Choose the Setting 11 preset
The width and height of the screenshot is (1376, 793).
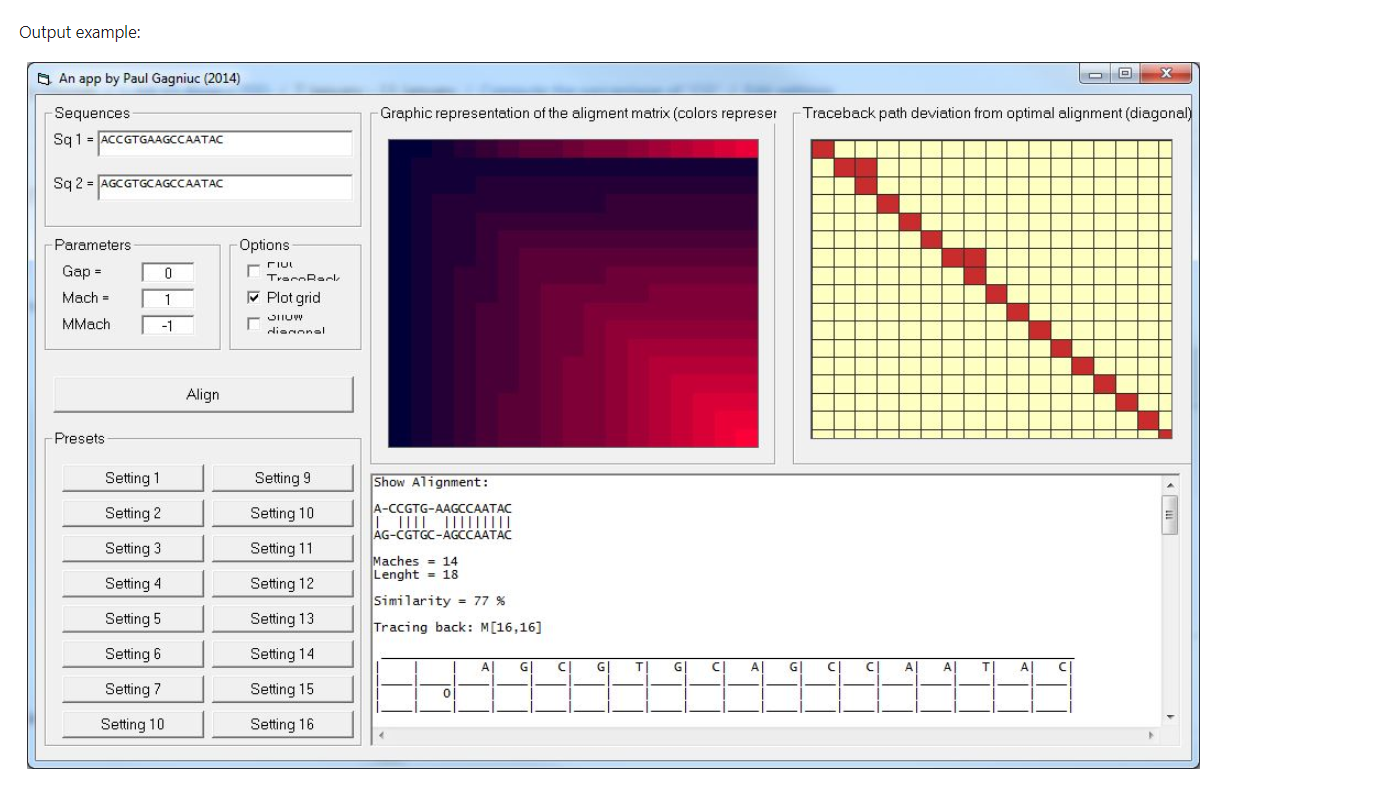(x=282, y=548)
